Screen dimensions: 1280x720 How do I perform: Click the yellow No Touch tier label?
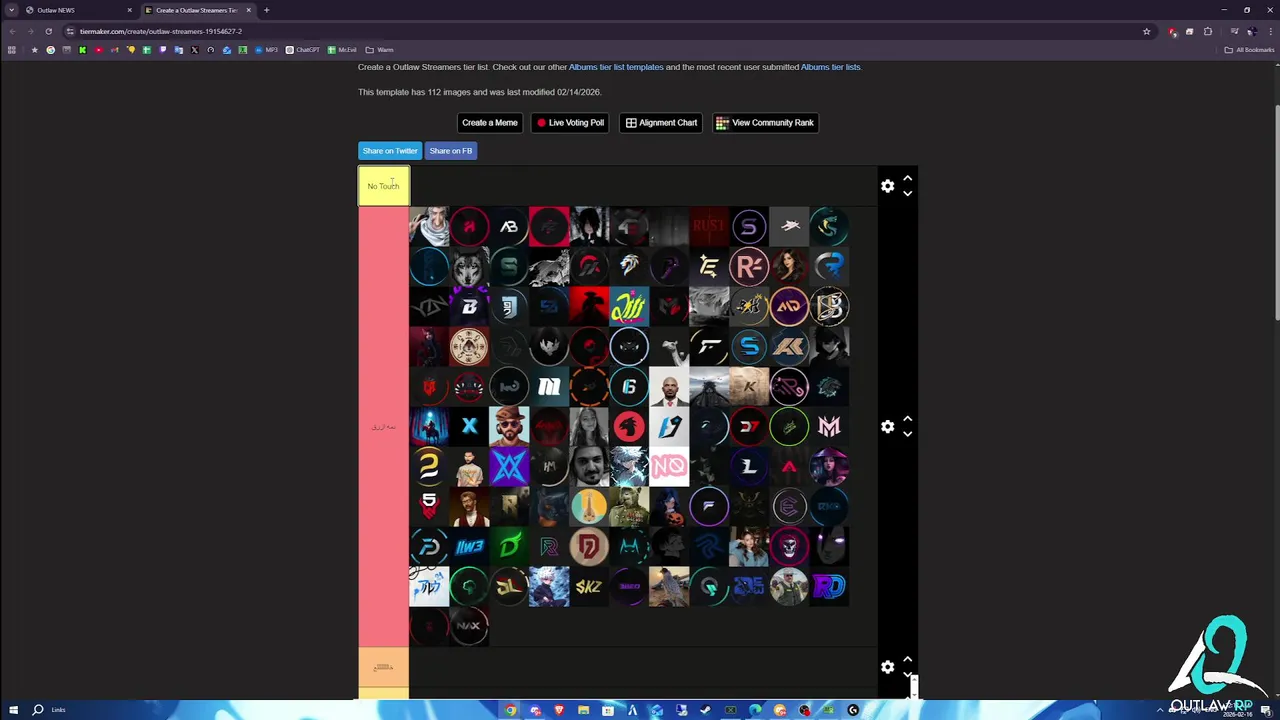383,186
